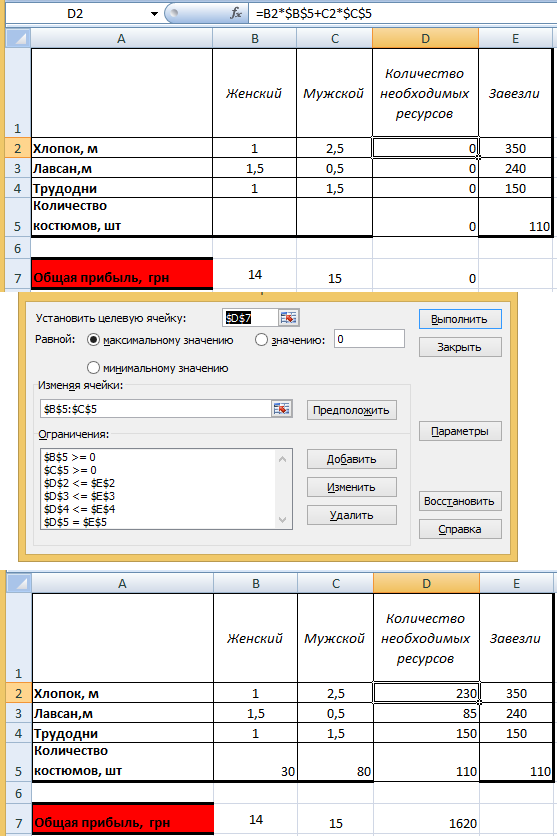Click the range selector icon beside $B$5:$C$5 field

pyautogui.click(x=282, y=409)
